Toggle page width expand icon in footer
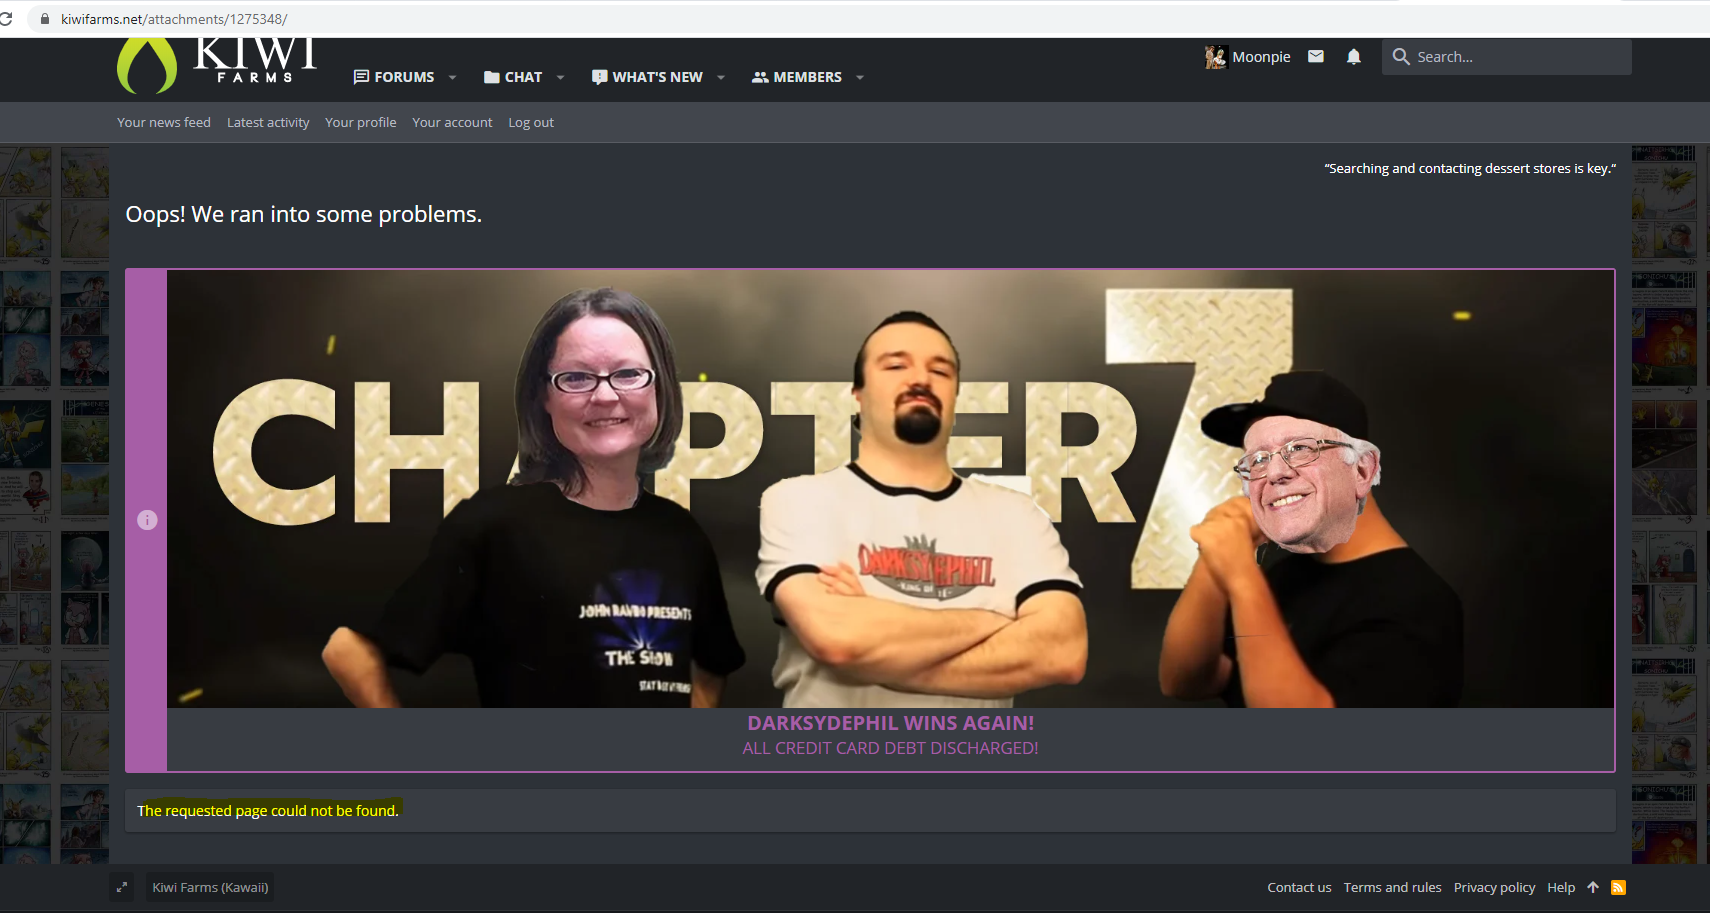 tap(122, 887)
